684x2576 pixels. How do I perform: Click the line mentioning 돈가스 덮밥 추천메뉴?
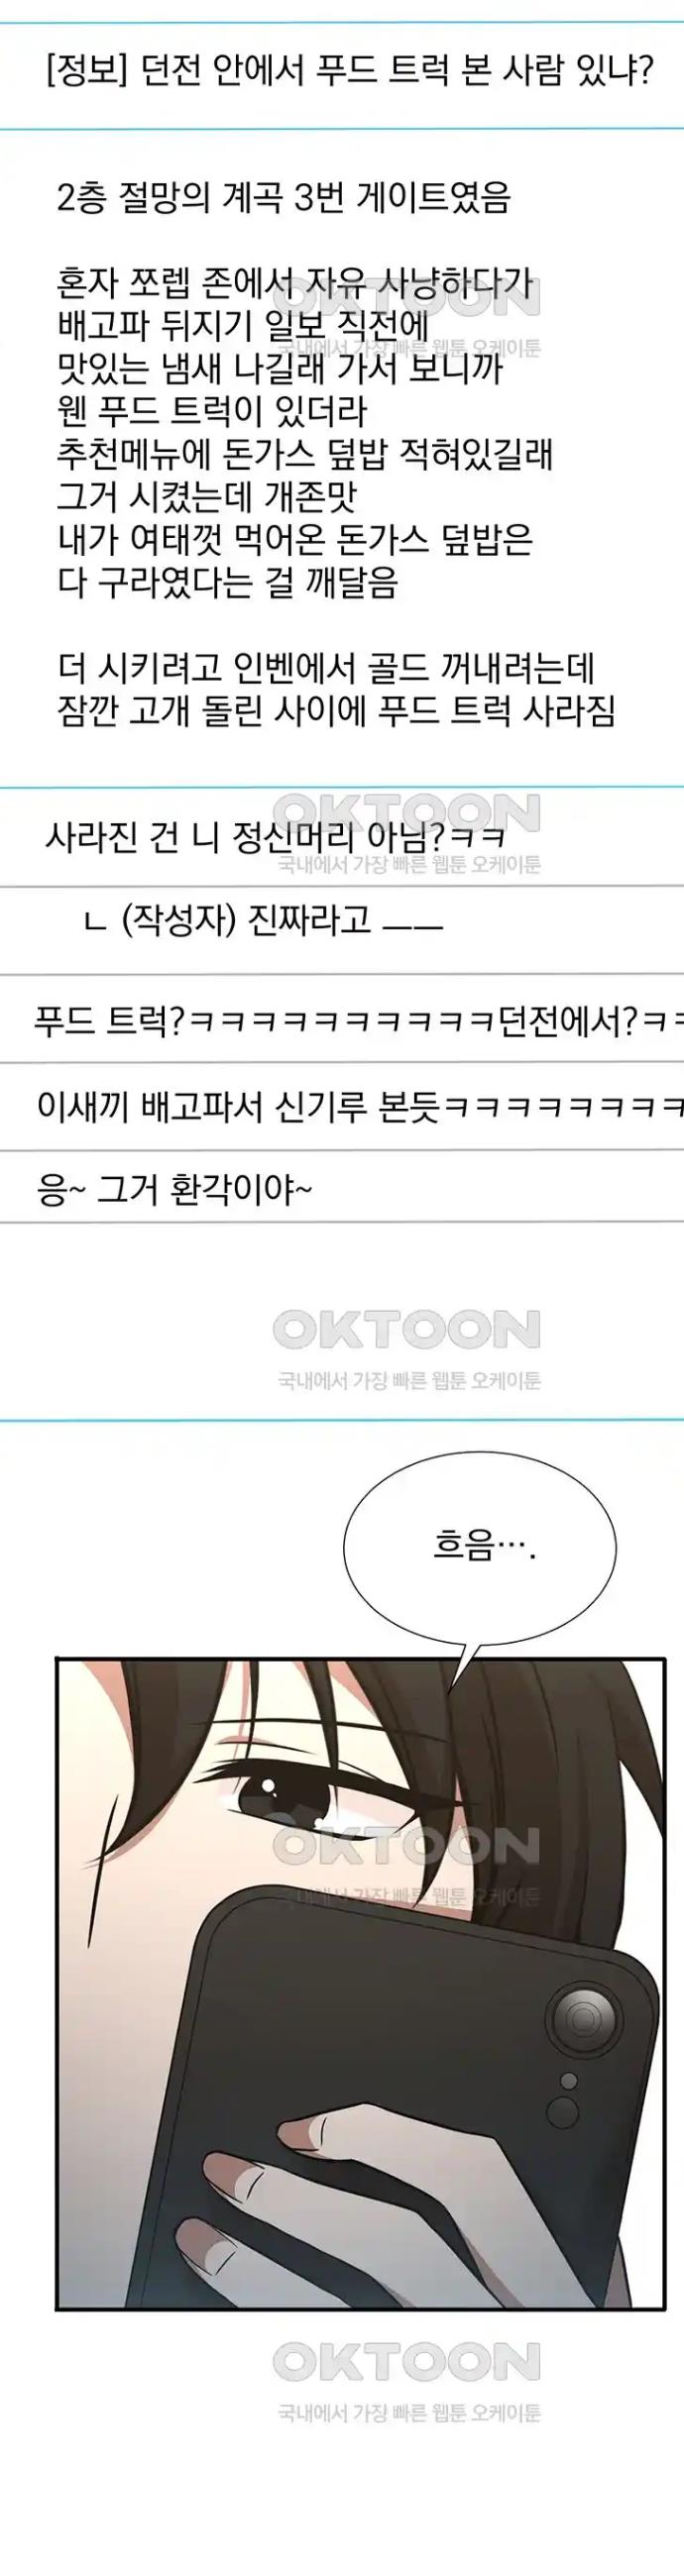pyautogui.click(x=305, y=454)
